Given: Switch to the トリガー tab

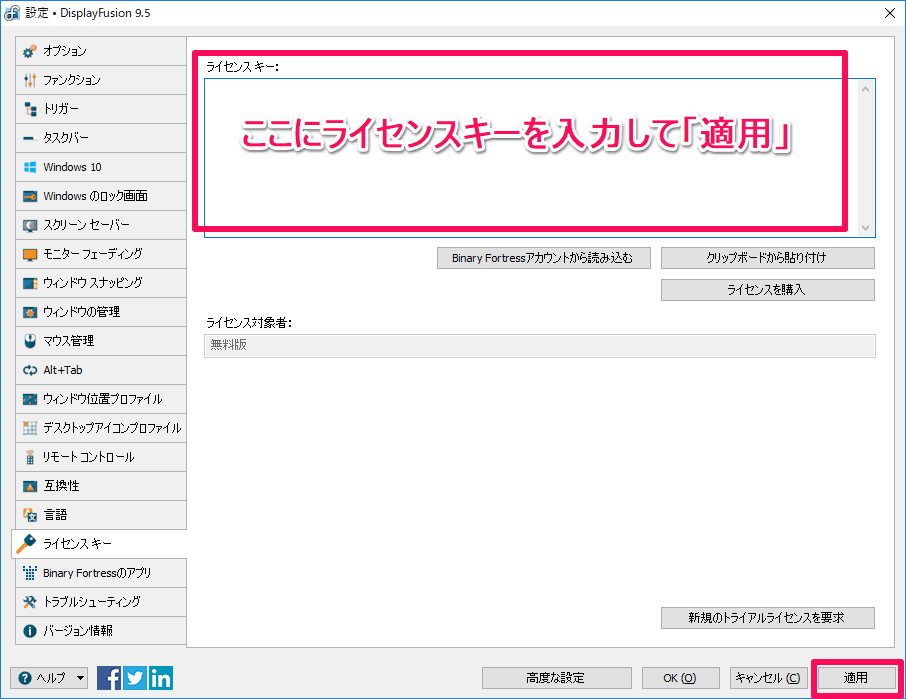Looking at the screenshot, I should (101, 109).
